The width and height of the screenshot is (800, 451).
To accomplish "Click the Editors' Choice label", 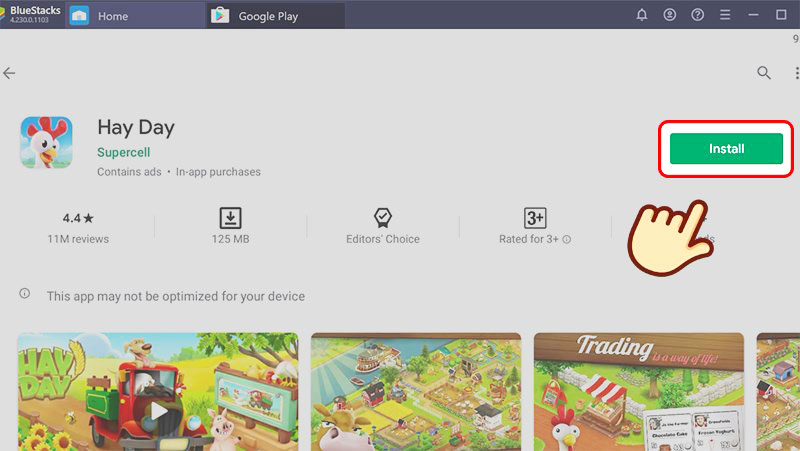I will [383, 239].
